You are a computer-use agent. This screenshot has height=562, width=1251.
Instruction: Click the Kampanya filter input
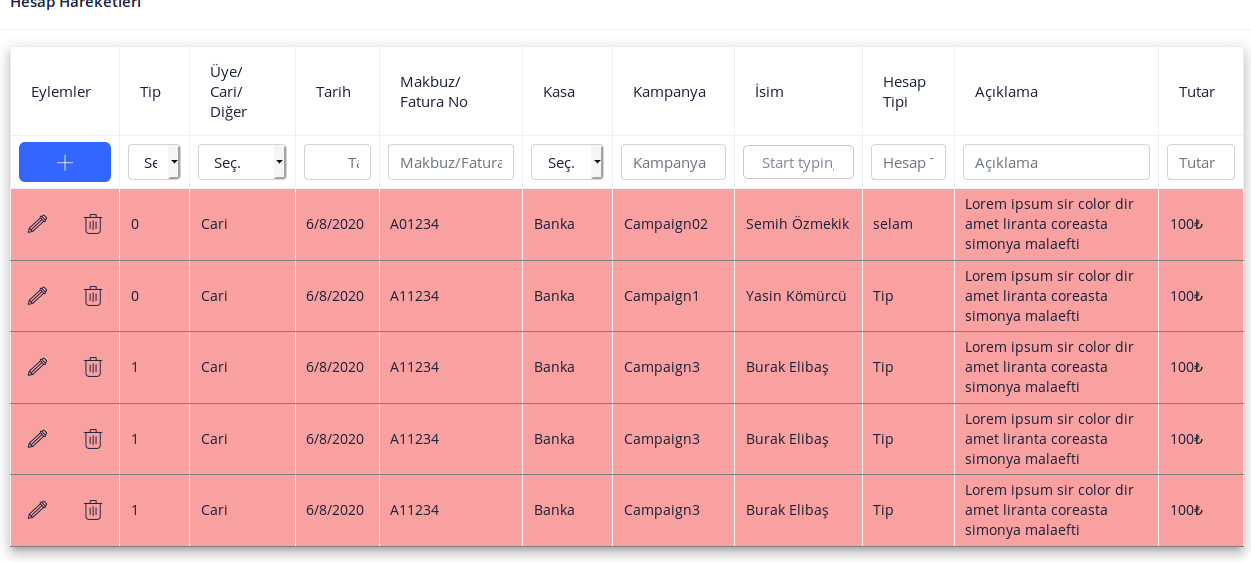[673, 162]
